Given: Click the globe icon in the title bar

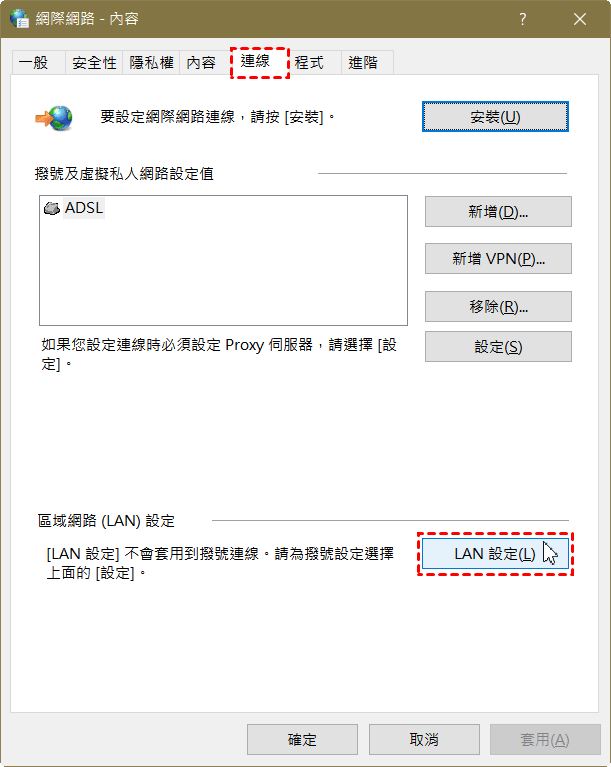Looking at the screenshot, I should tap(20, 19).
